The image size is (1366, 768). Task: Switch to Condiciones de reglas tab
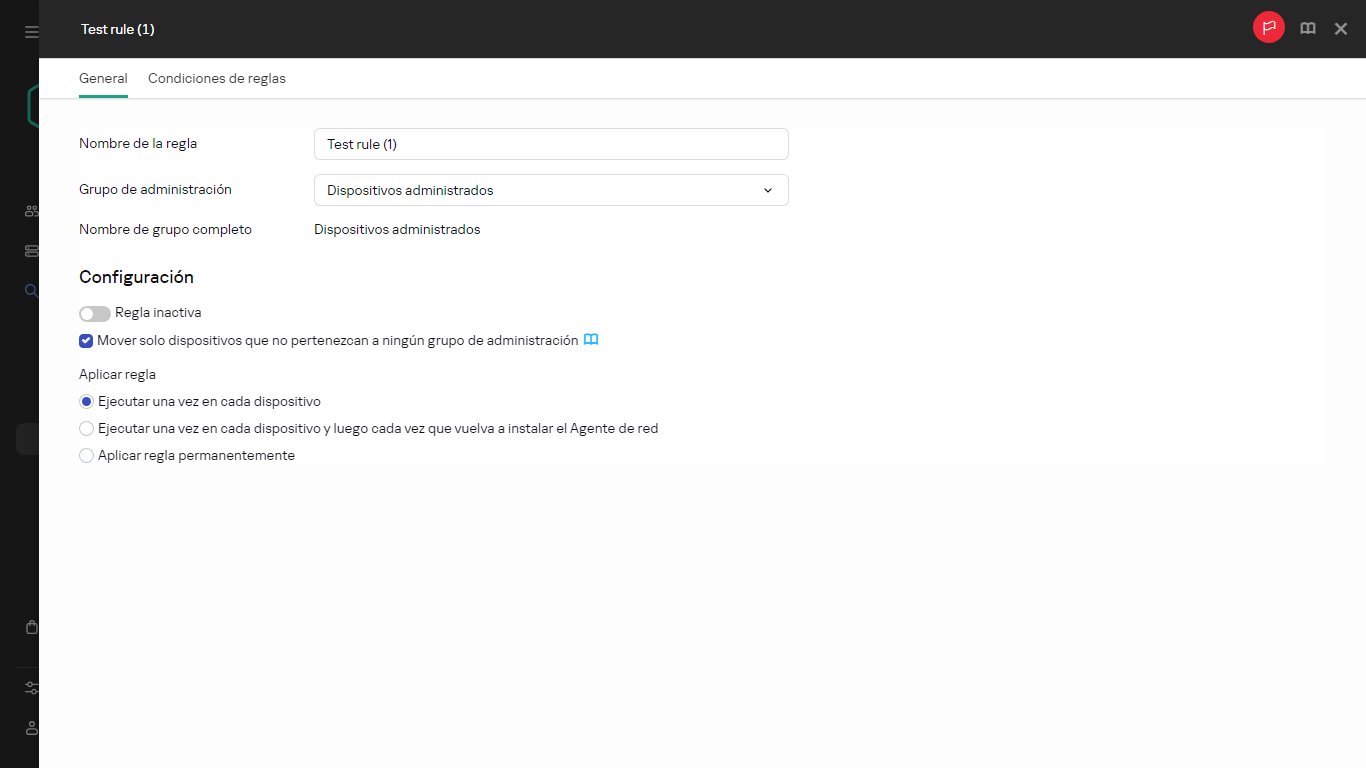(217, 79)
